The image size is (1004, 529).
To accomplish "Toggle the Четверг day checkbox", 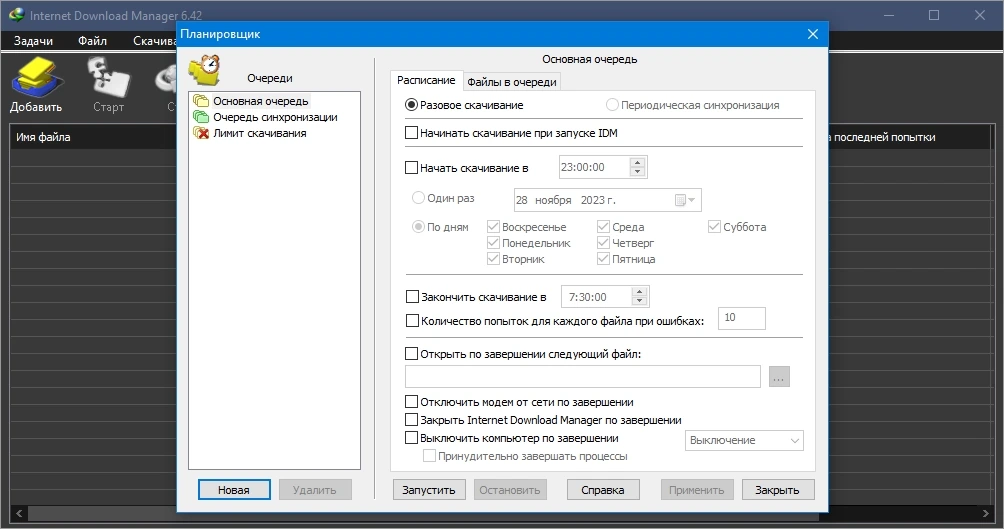I will 603,243.
